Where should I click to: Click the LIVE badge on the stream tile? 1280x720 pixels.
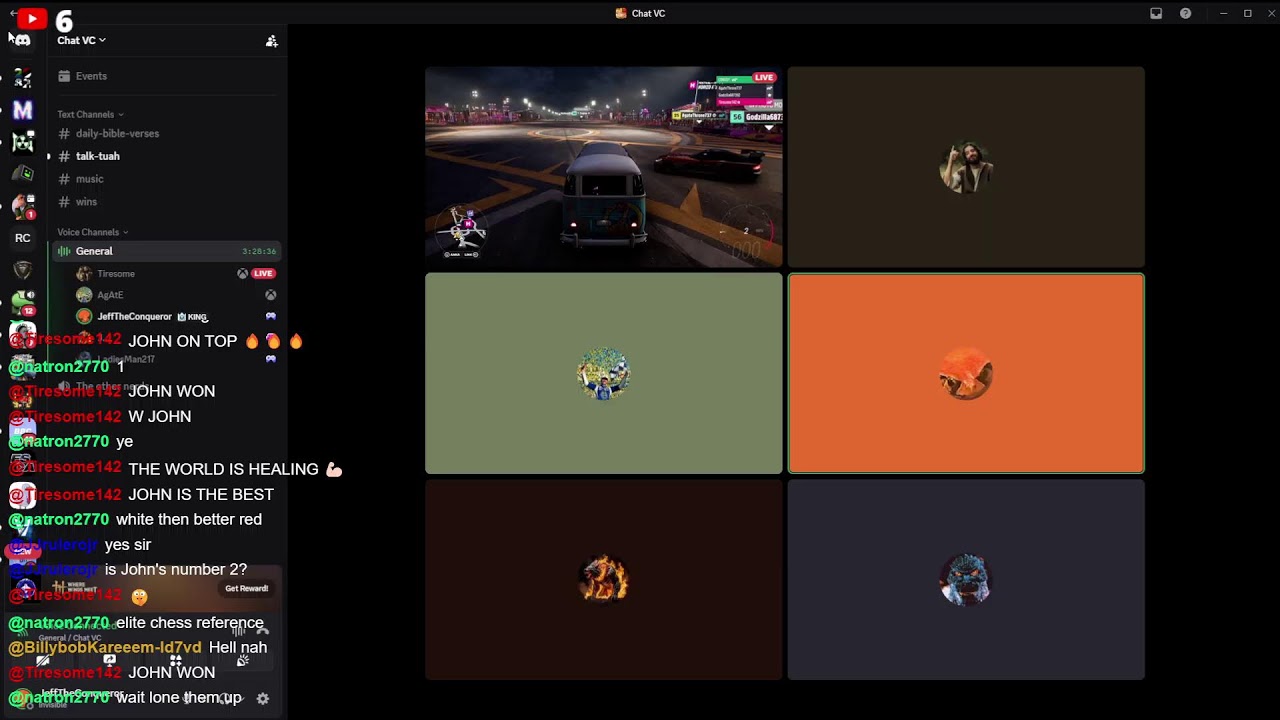[765, 77]
